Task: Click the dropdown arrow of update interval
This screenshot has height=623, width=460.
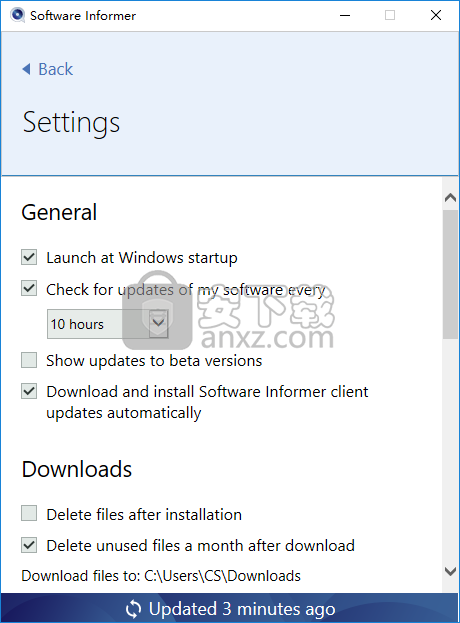Action: (158, 324)
